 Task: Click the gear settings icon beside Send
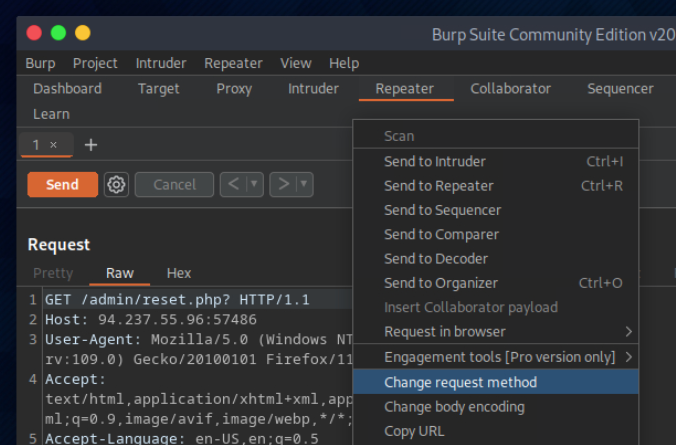click(117, 184)
